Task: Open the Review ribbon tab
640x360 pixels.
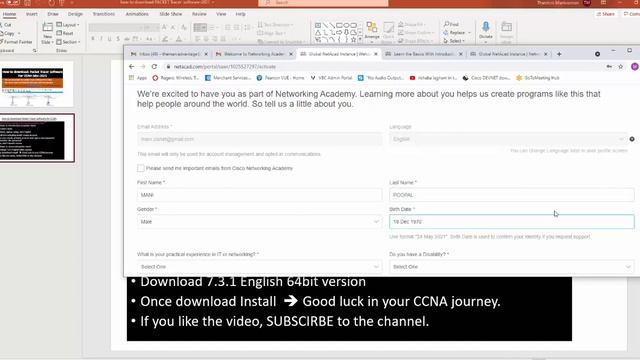Action: tap(199, 14)
